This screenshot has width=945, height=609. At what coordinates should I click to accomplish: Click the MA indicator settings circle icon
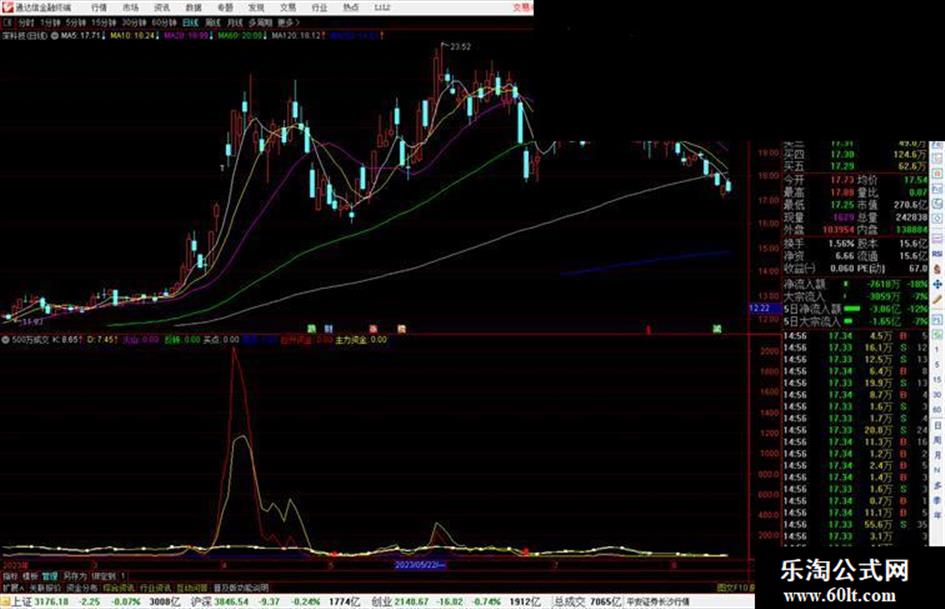[54, 36]
